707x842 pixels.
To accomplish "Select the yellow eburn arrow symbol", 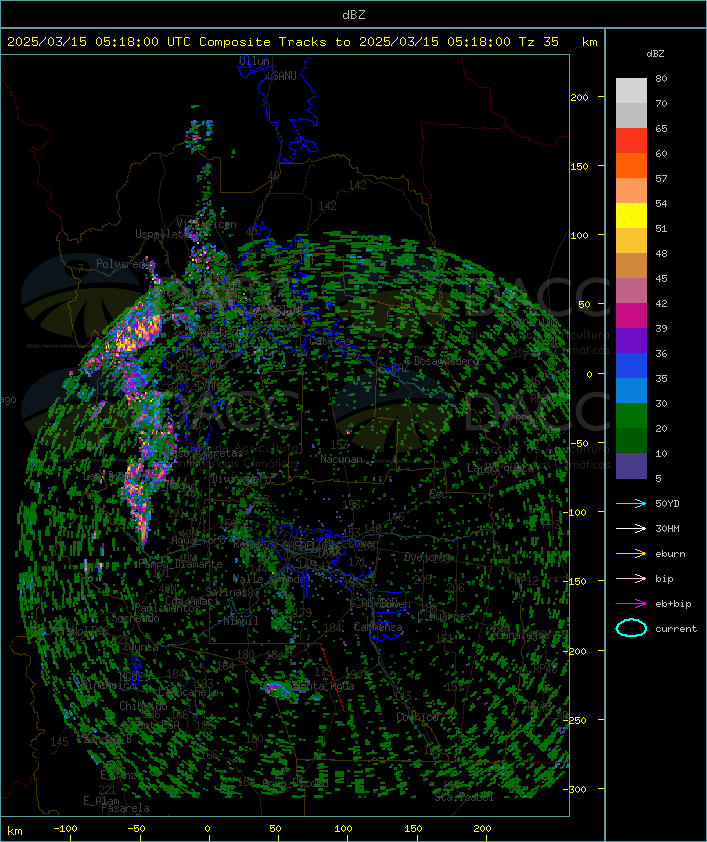I will point(631,554).
